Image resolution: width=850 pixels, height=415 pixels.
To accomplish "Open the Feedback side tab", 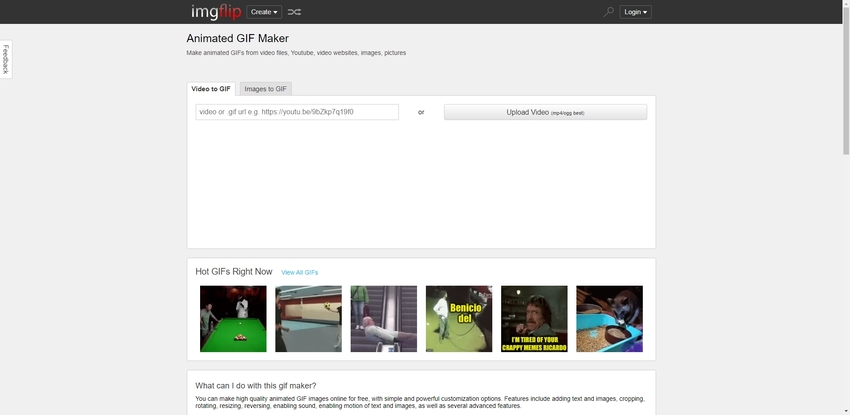I will 5,59.
